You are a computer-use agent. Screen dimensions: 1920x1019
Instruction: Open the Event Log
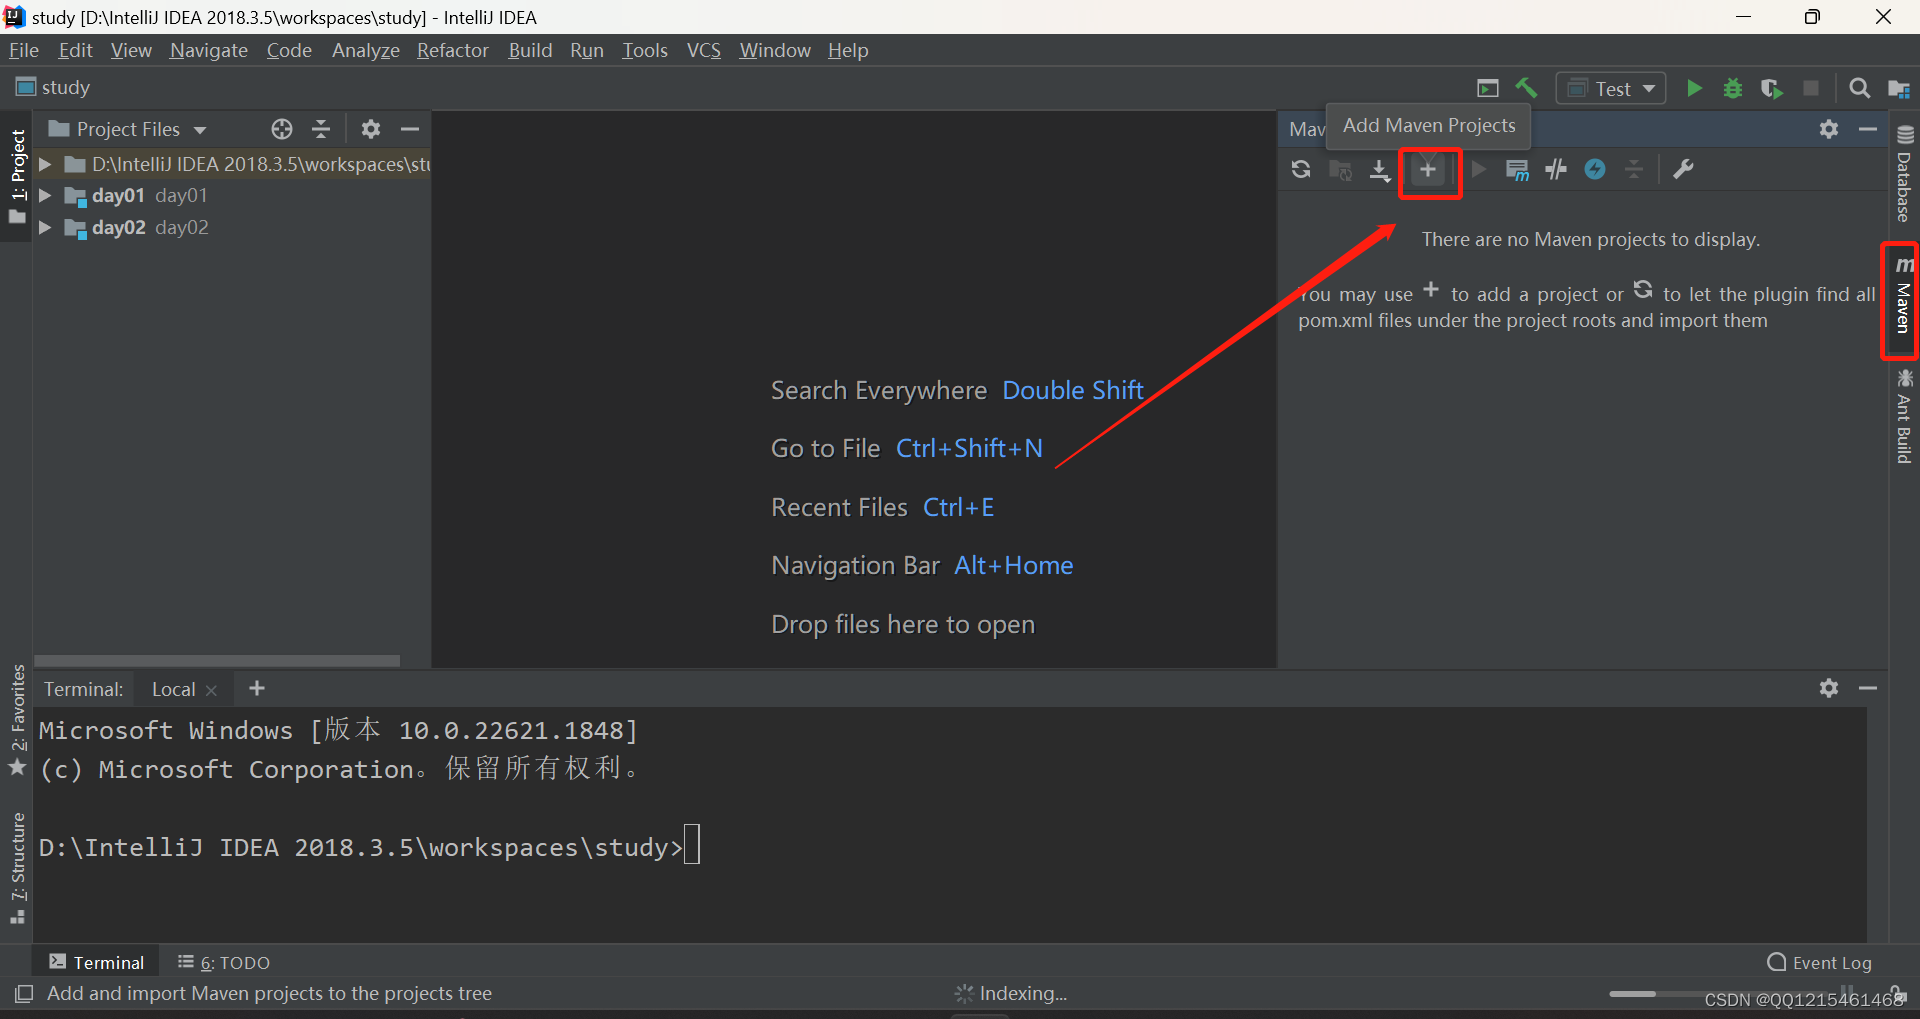tap(1820, 962)
